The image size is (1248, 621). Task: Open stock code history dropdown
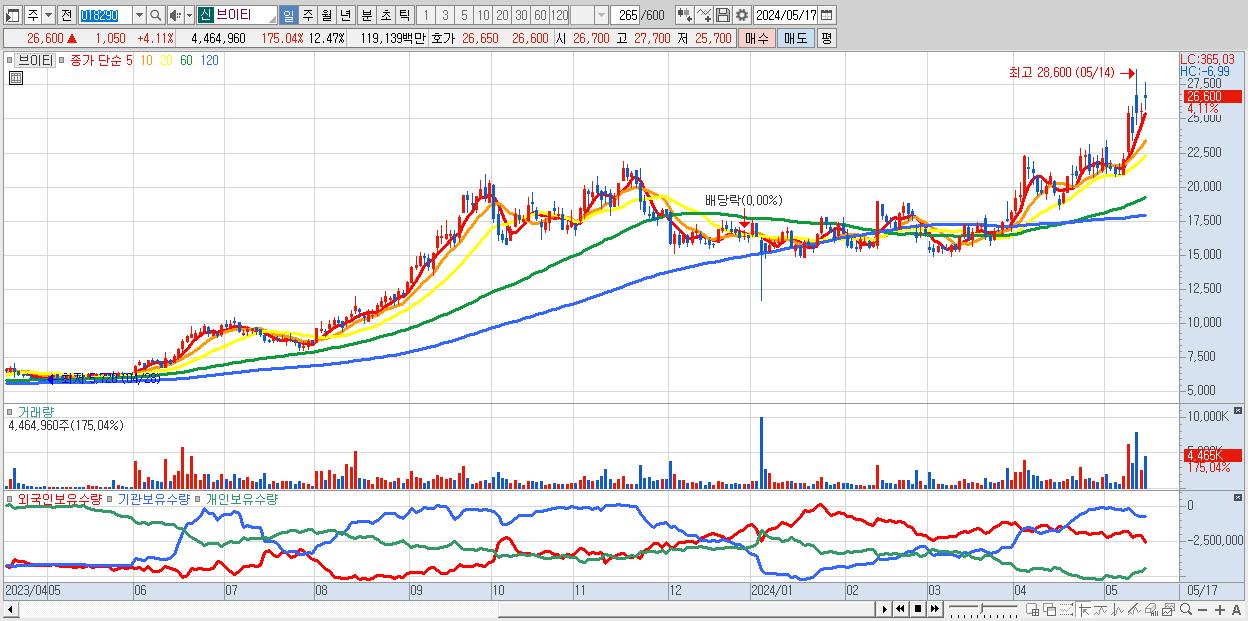pyautogui.click(x=139, y=15)
